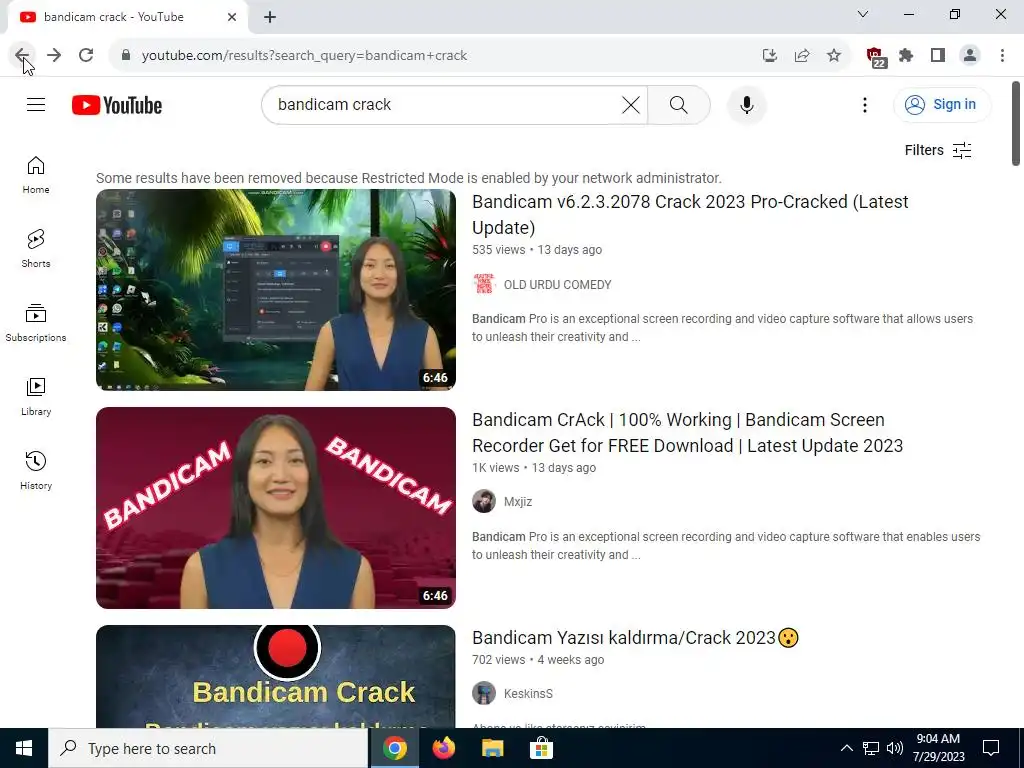
Task: Open Shorts in the sidebar
Action: tap(36, 249)
